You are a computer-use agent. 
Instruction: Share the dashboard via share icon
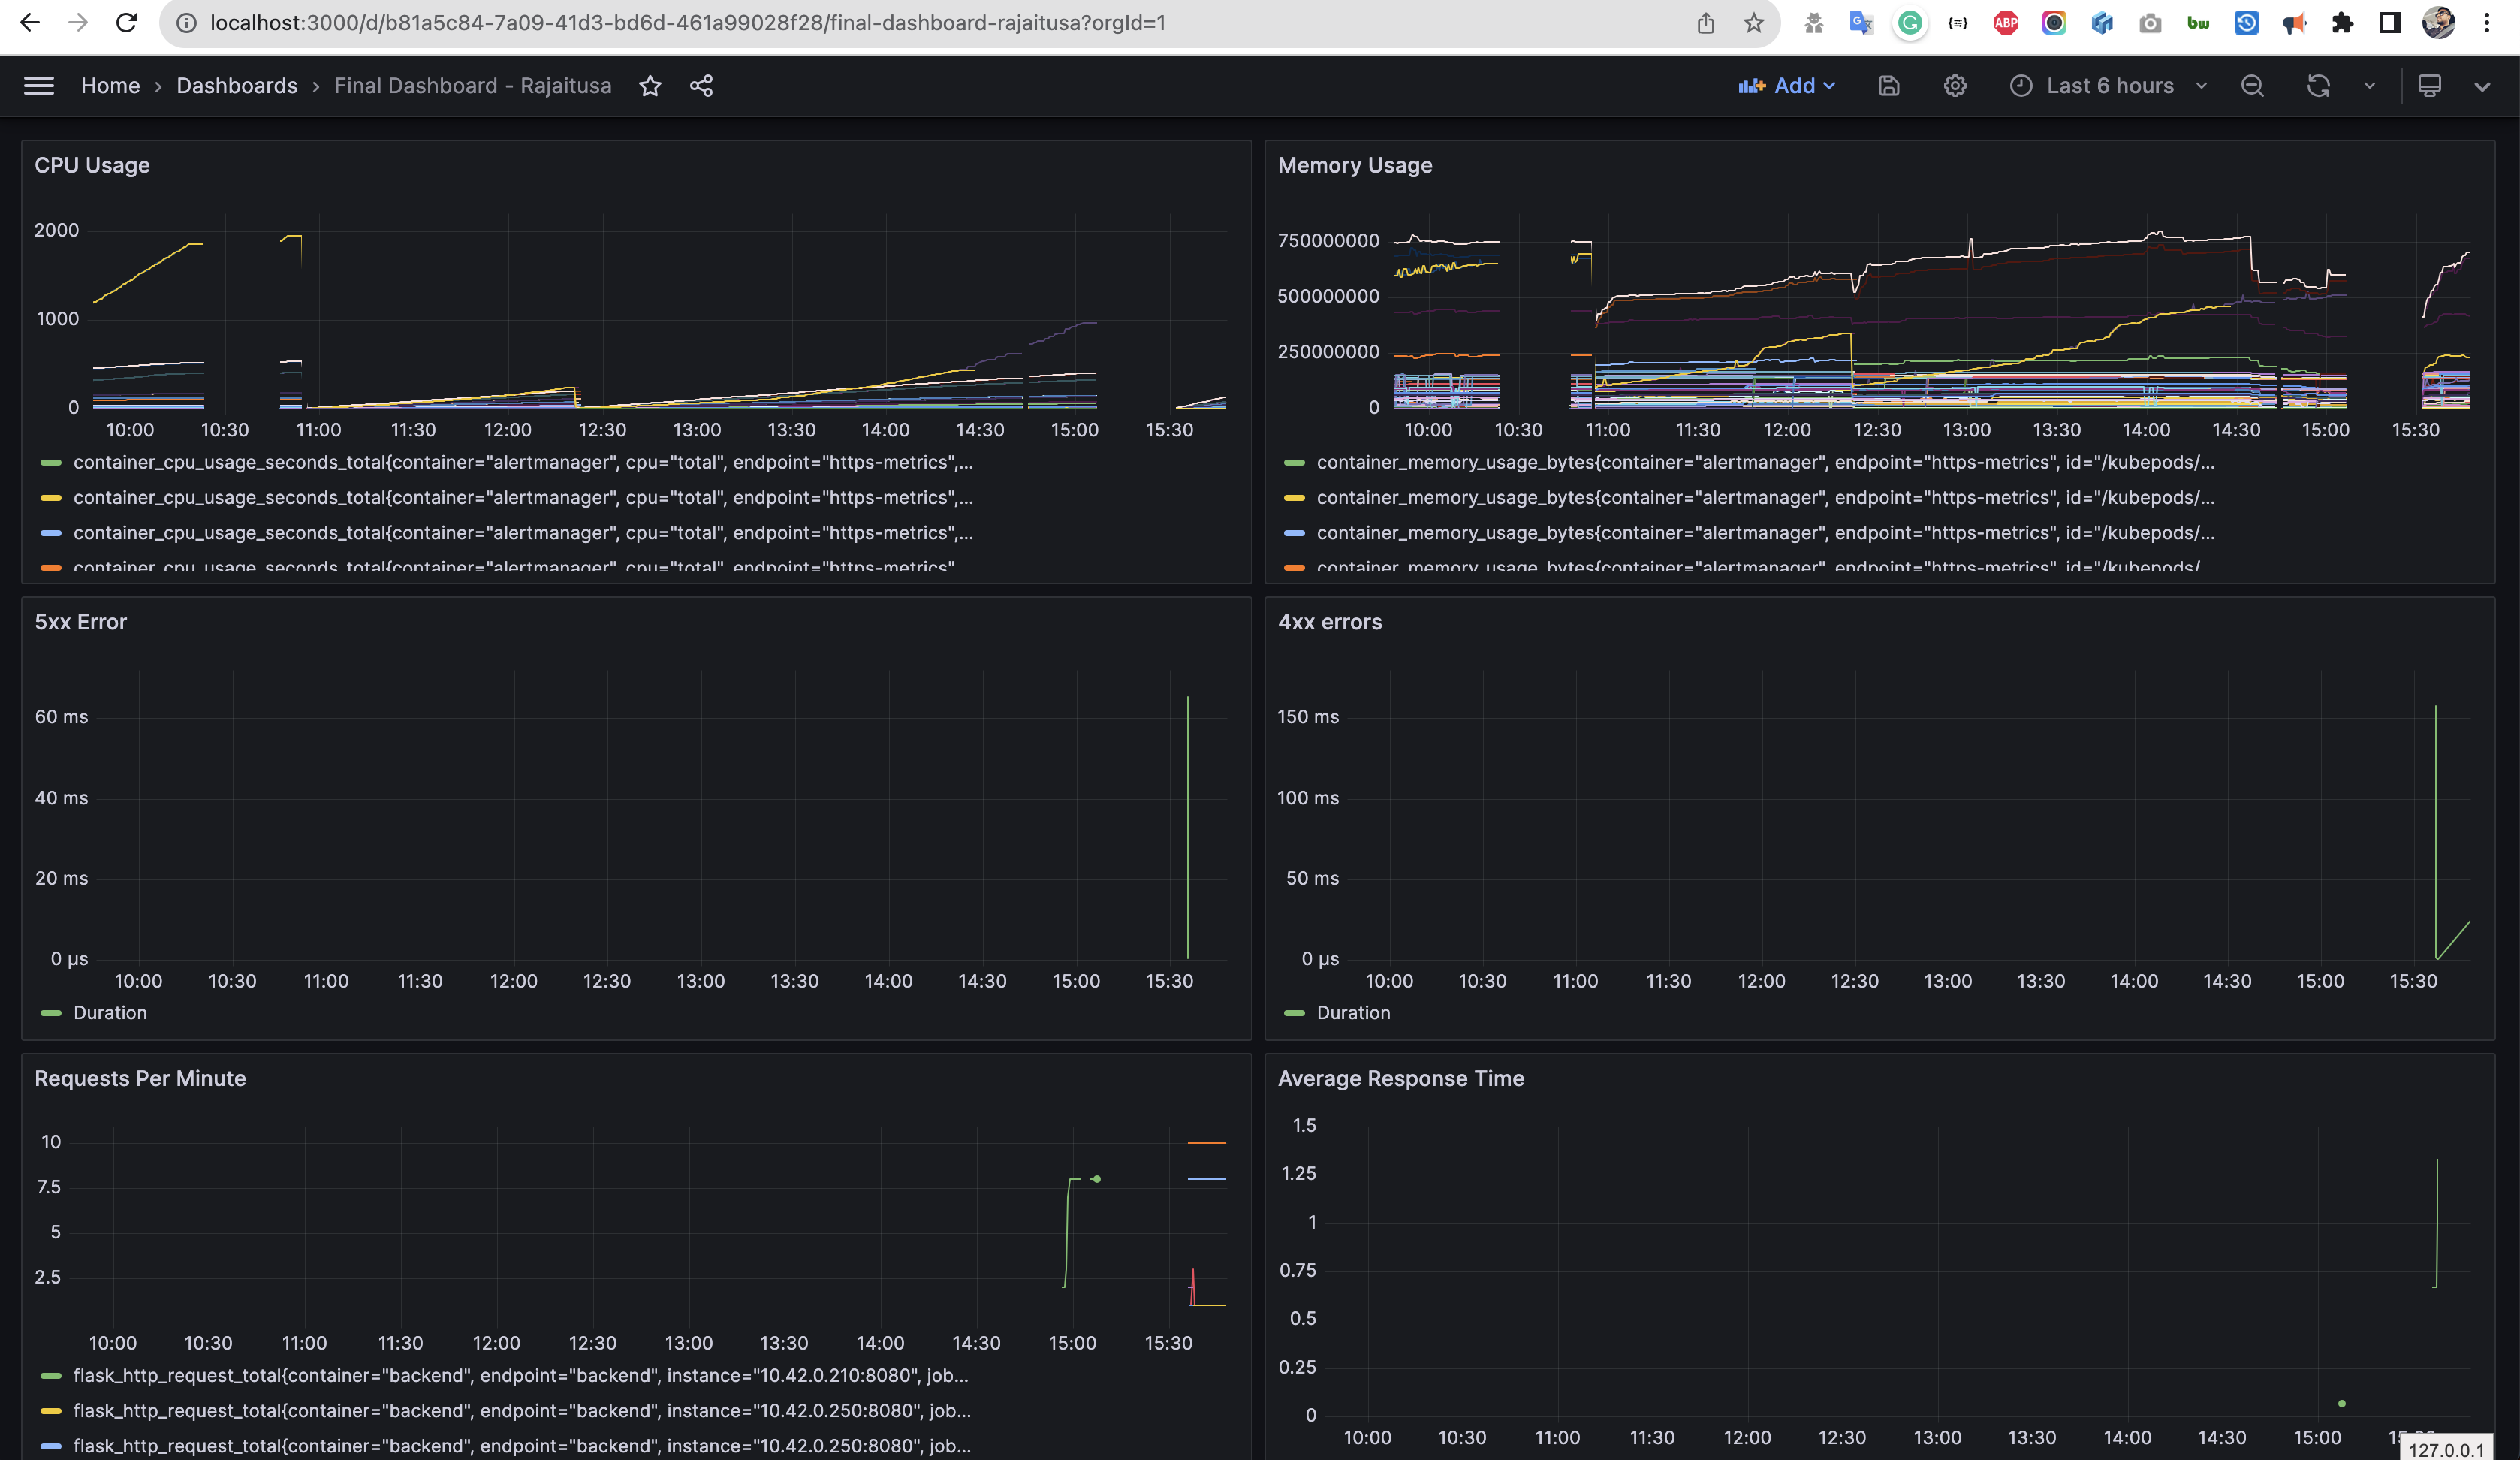[701, 86]
